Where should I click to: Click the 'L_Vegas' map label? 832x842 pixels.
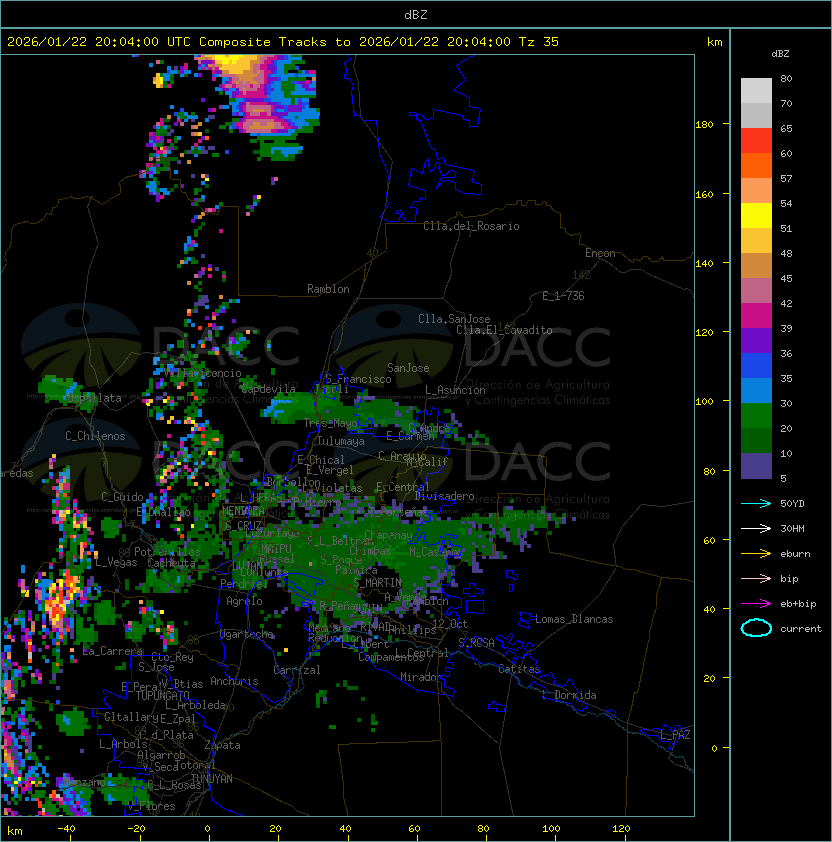[116, 562]
